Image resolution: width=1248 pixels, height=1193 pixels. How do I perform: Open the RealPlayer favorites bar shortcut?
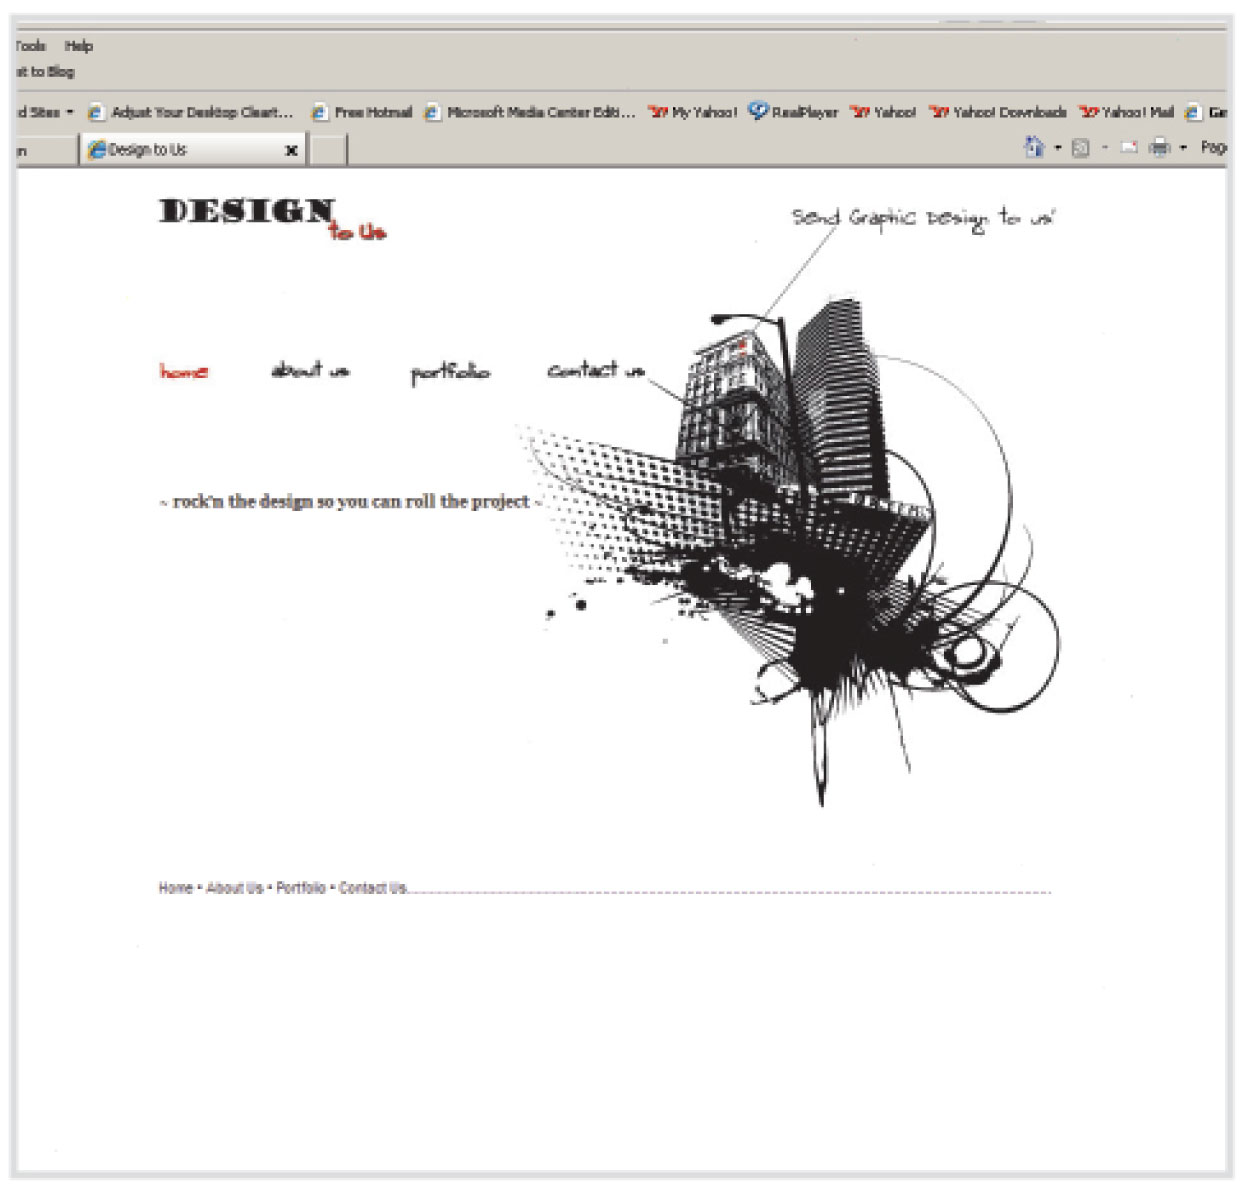coord(794,112)
